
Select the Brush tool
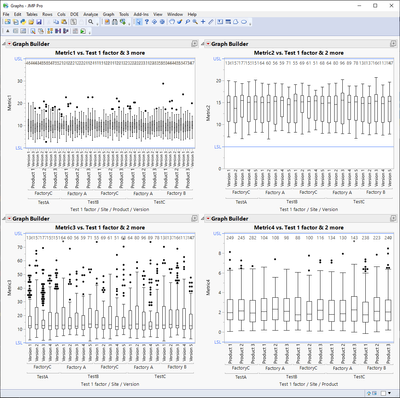coord(180,22)
